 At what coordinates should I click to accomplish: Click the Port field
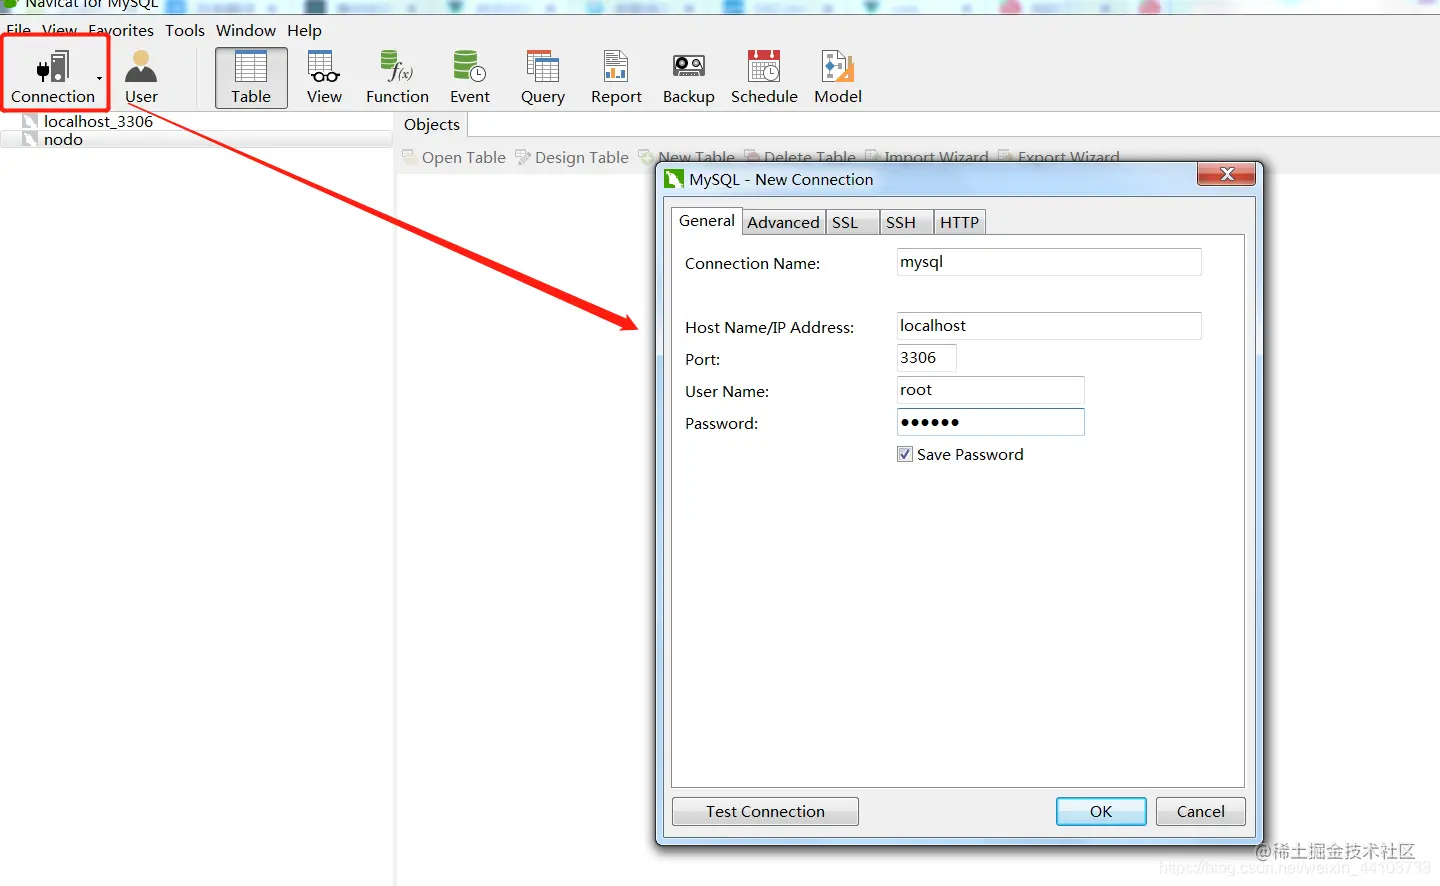926,358
